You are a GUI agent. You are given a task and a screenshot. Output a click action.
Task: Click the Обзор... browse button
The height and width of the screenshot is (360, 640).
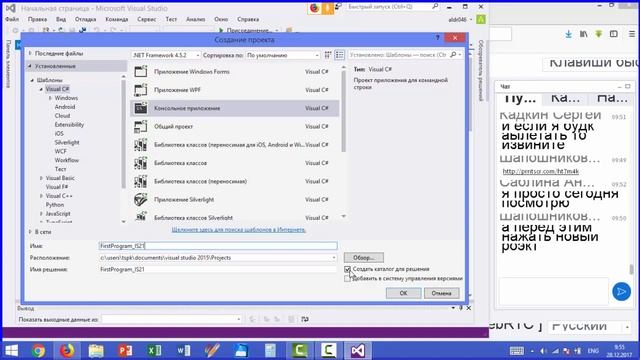pyautogui.click(x=363, y=258)
